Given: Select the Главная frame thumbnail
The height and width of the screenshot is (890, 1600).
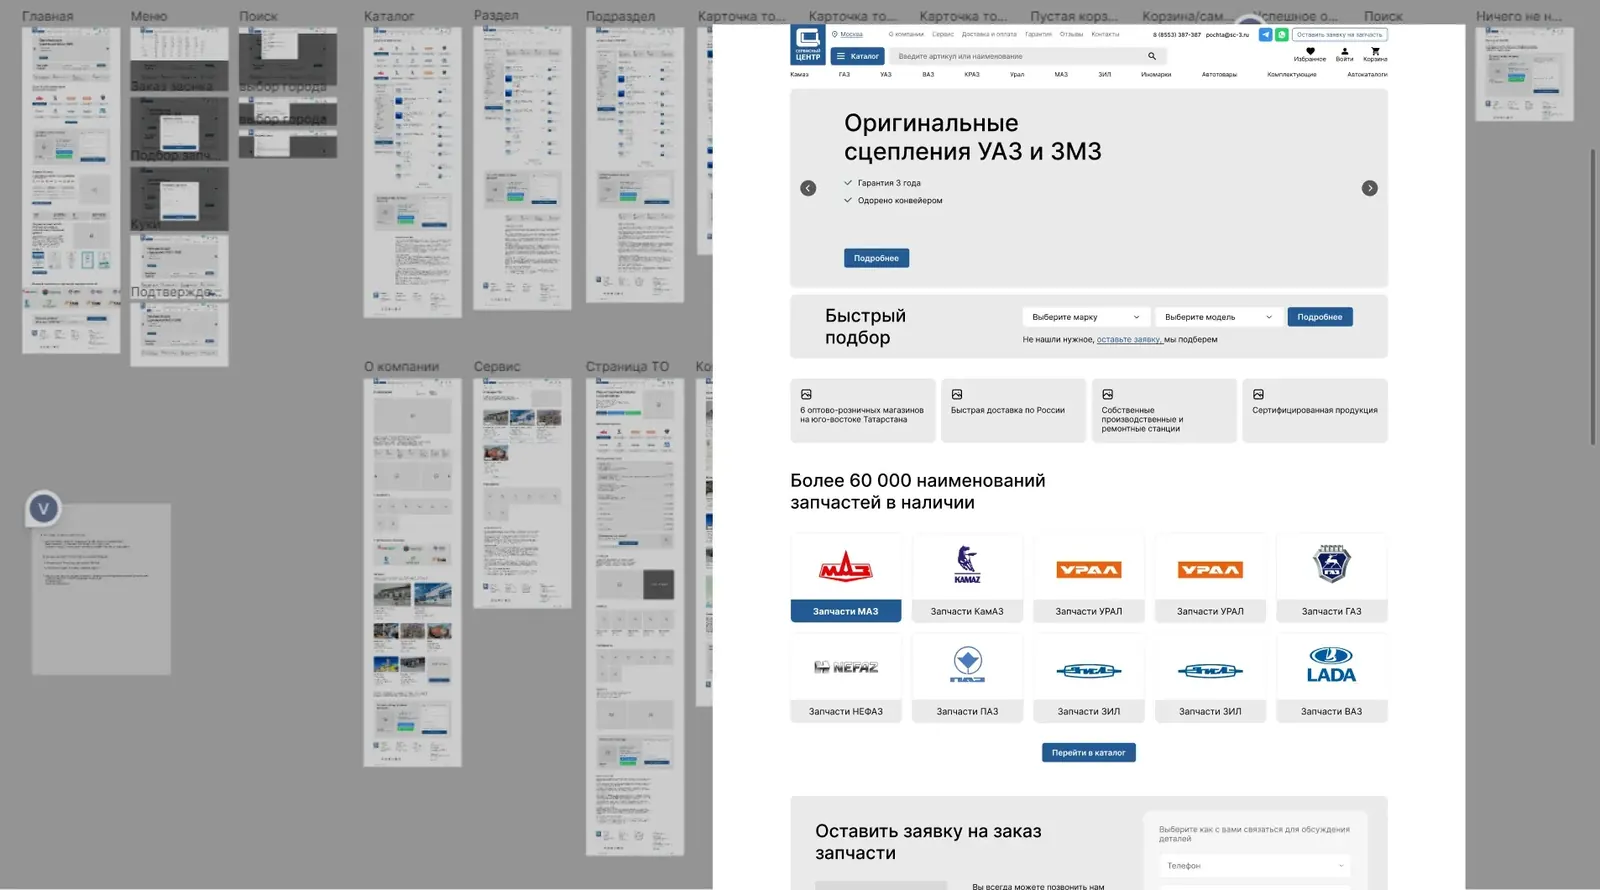Looking at the screenshot, I should (71, 190).
